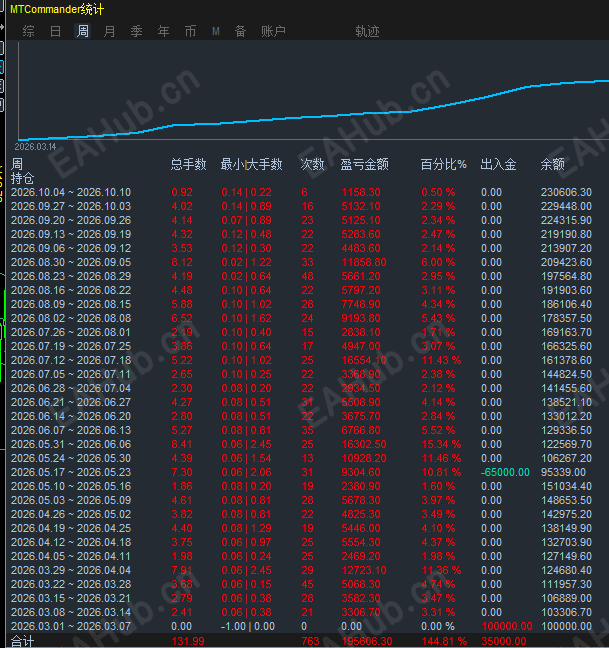Select the week row 2026.07.26 ~ 2026.08.01
The height and width of the screenshot is (648, 609).
pyautogui.click(x=301, y=333)
